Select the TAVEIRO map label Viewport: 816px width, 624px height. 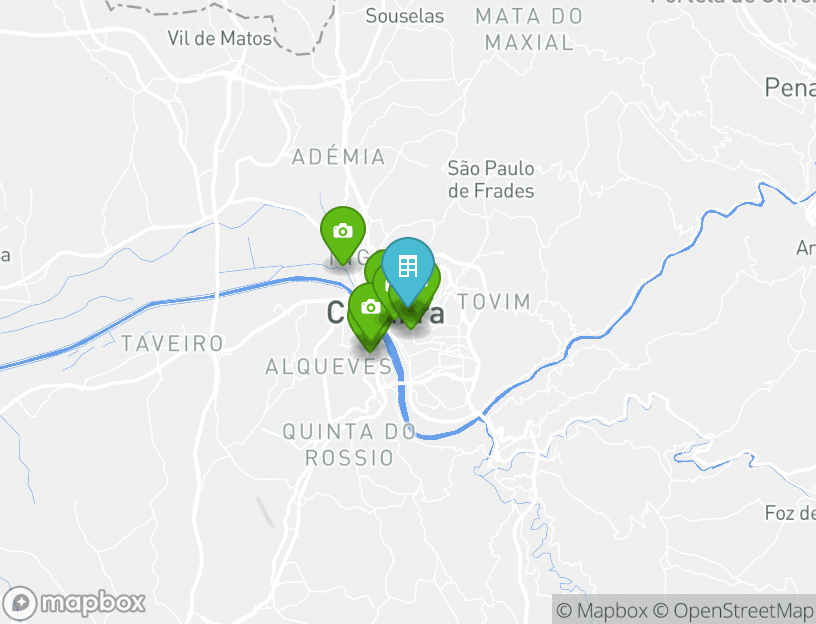coord(172,343)
